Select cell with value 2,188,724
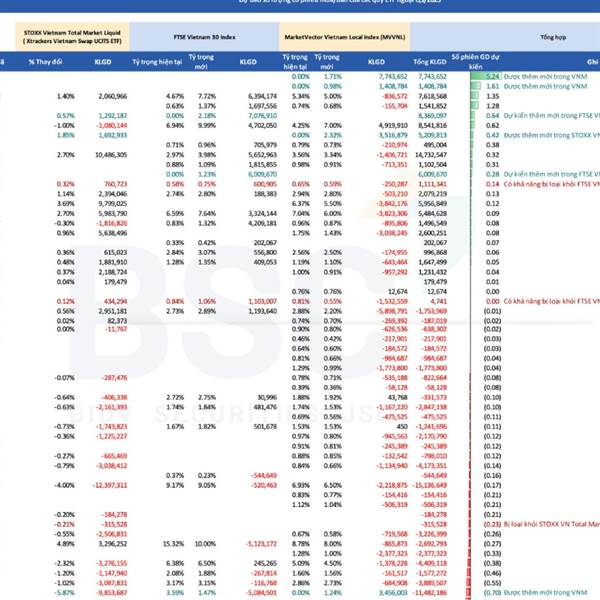This screenshot has width=600, height=600. tap(112, 272)
